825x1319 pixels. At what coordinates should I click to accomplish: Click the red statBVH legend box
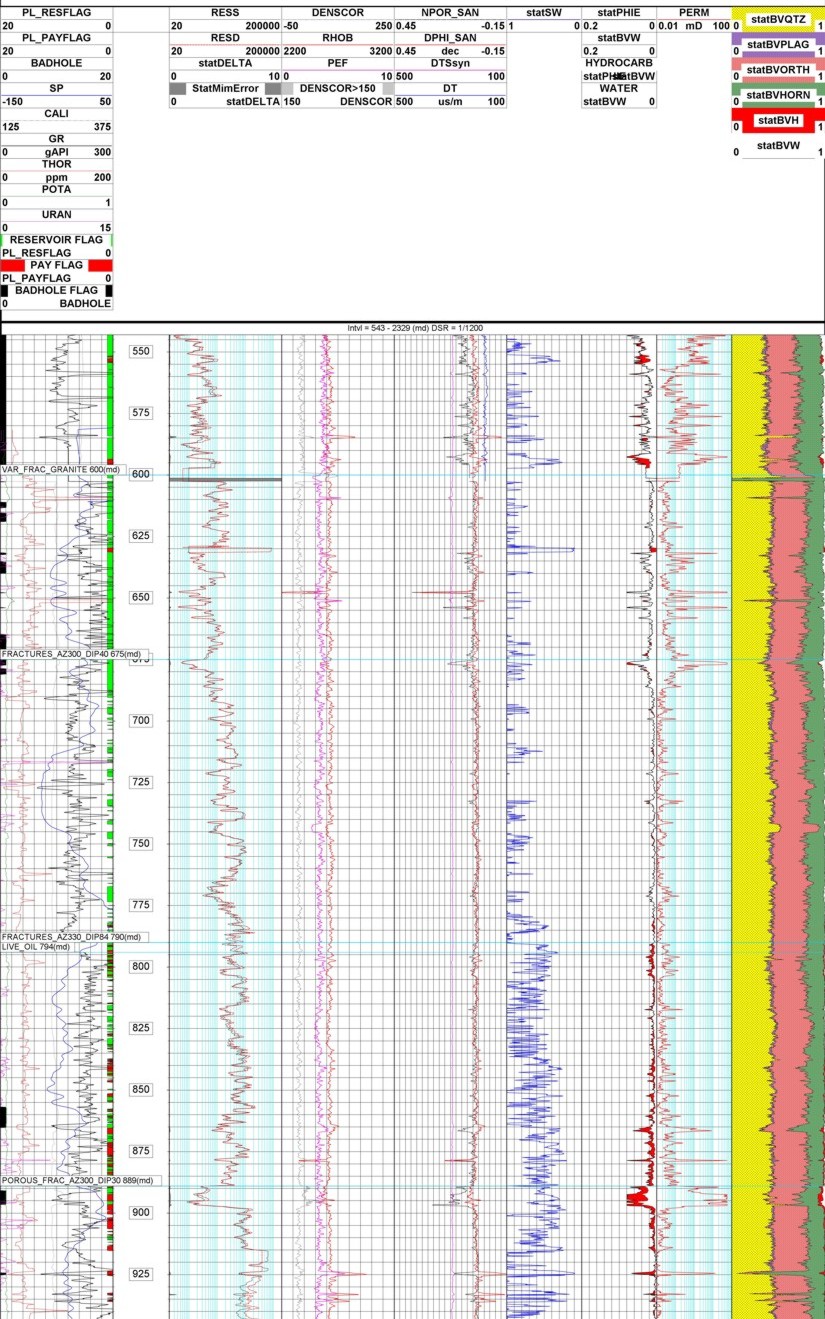(x=777, y=121)
